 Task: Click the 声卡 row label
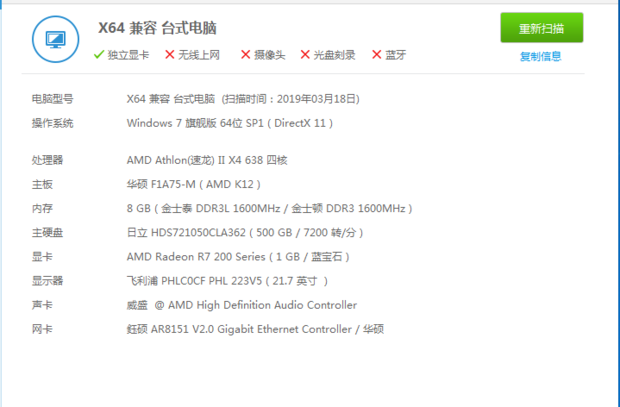click(42, 305)
